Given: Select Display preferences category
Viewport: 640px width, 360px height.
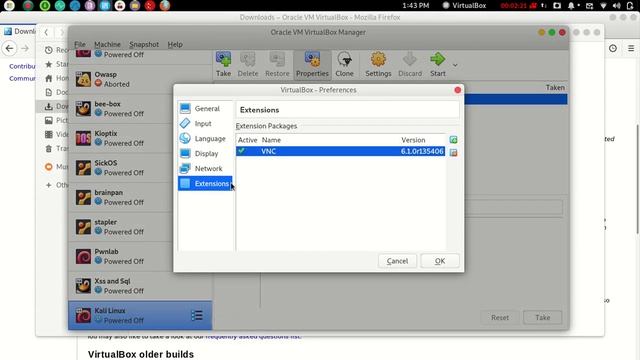Looking at the screenshot, I should (205, 153).
